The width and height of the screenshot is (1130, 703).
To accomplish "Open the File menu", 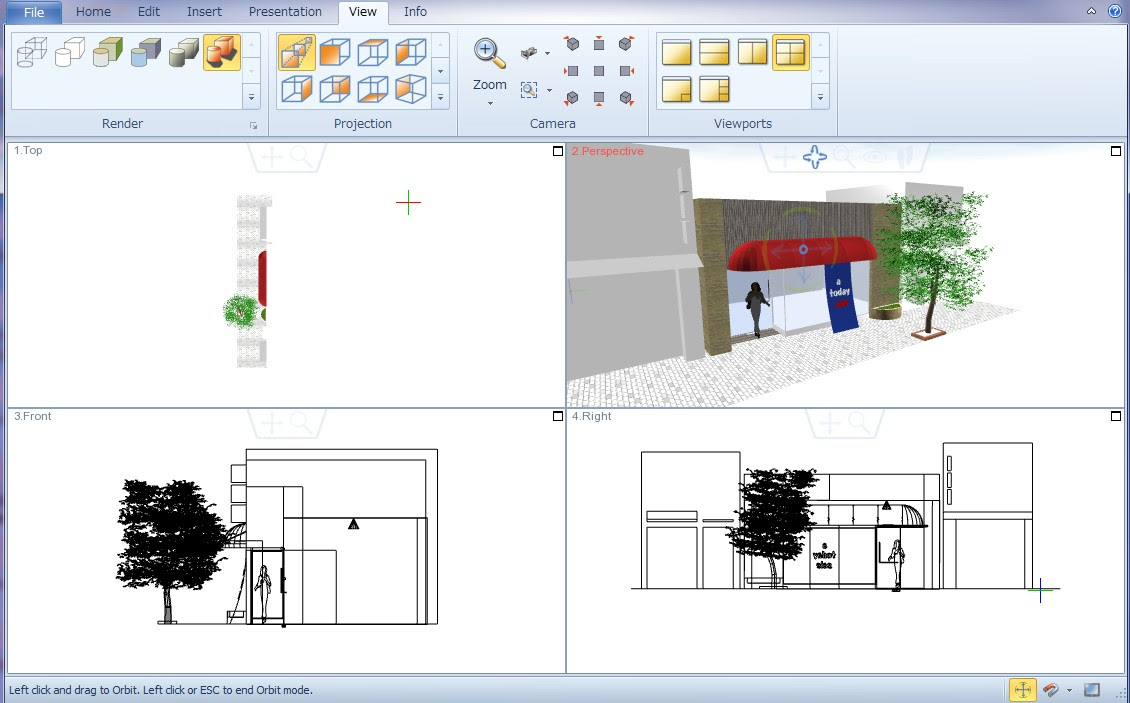I will pos(33,12).
